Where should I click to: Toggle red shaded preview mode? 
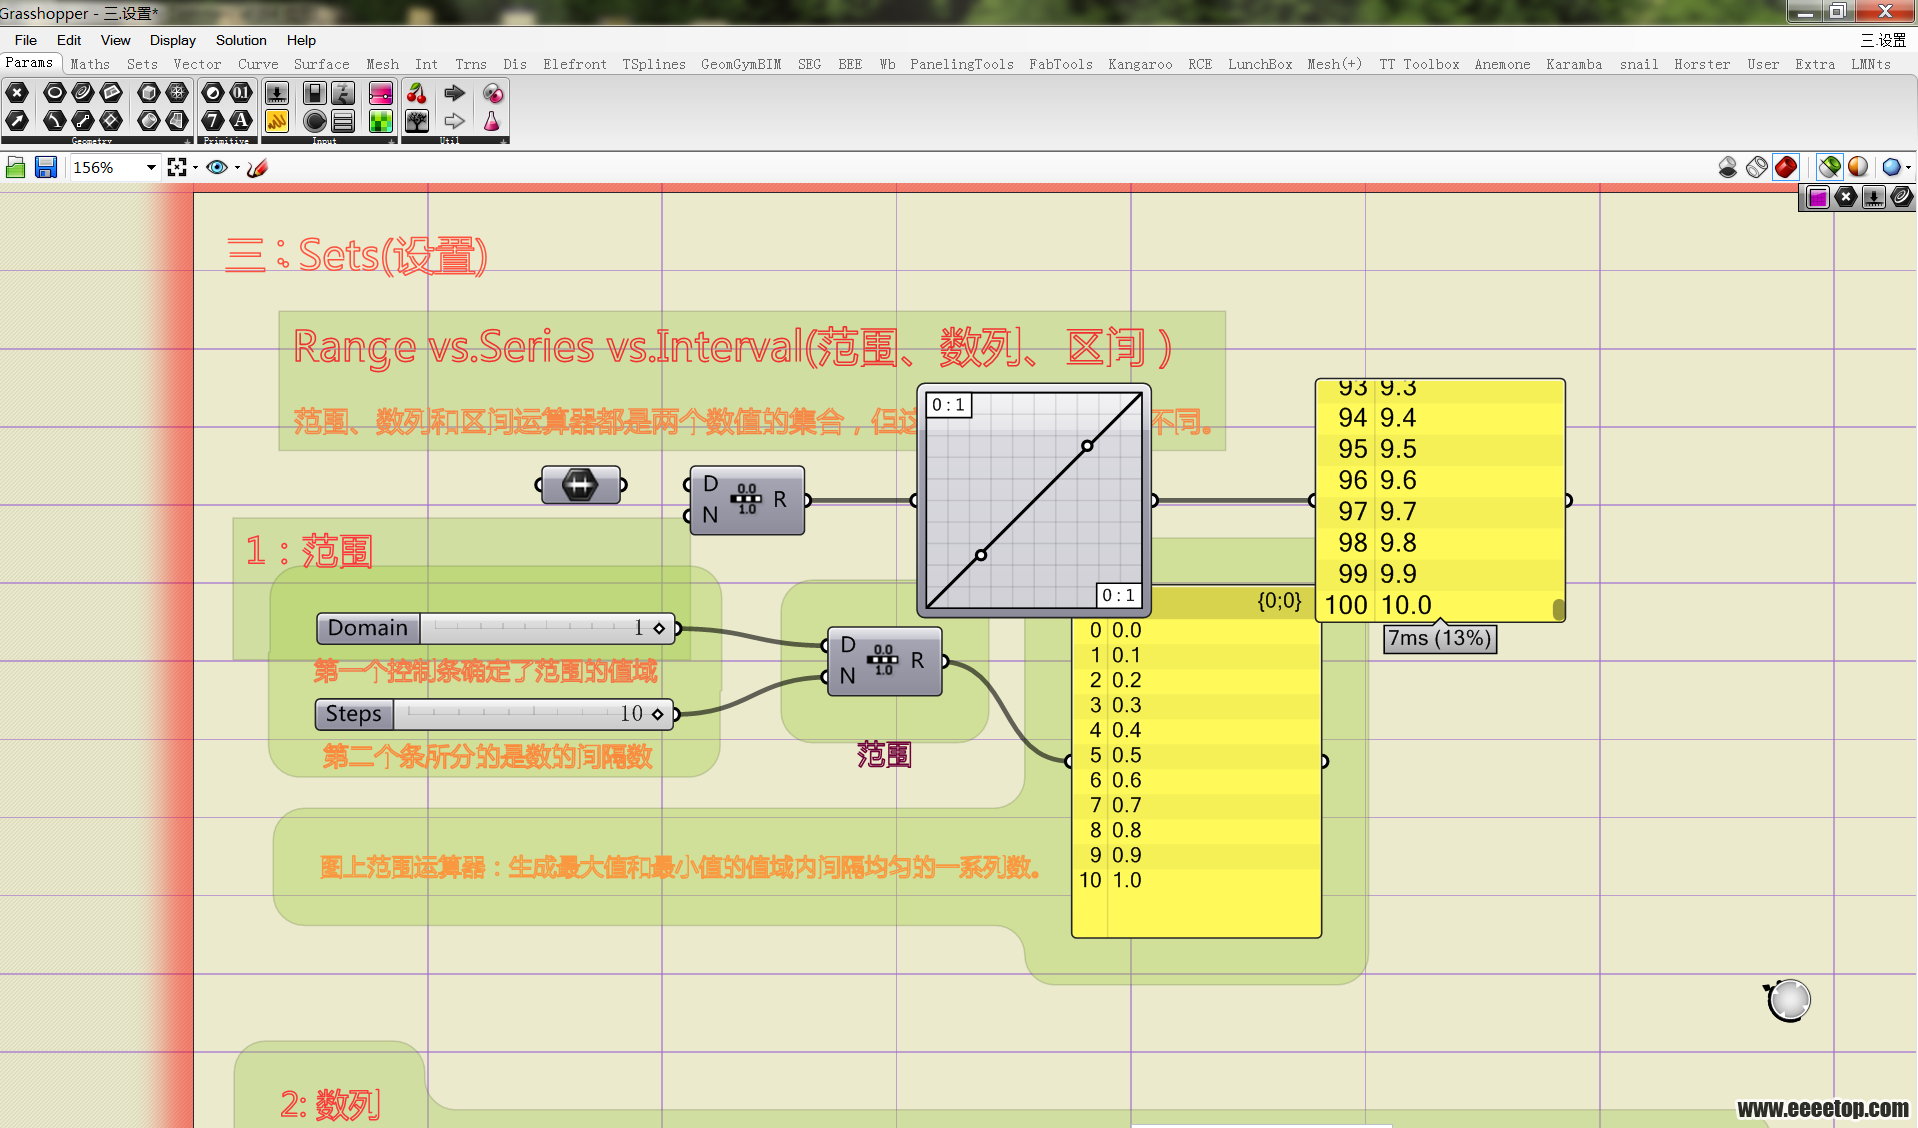pos(1786,167)
